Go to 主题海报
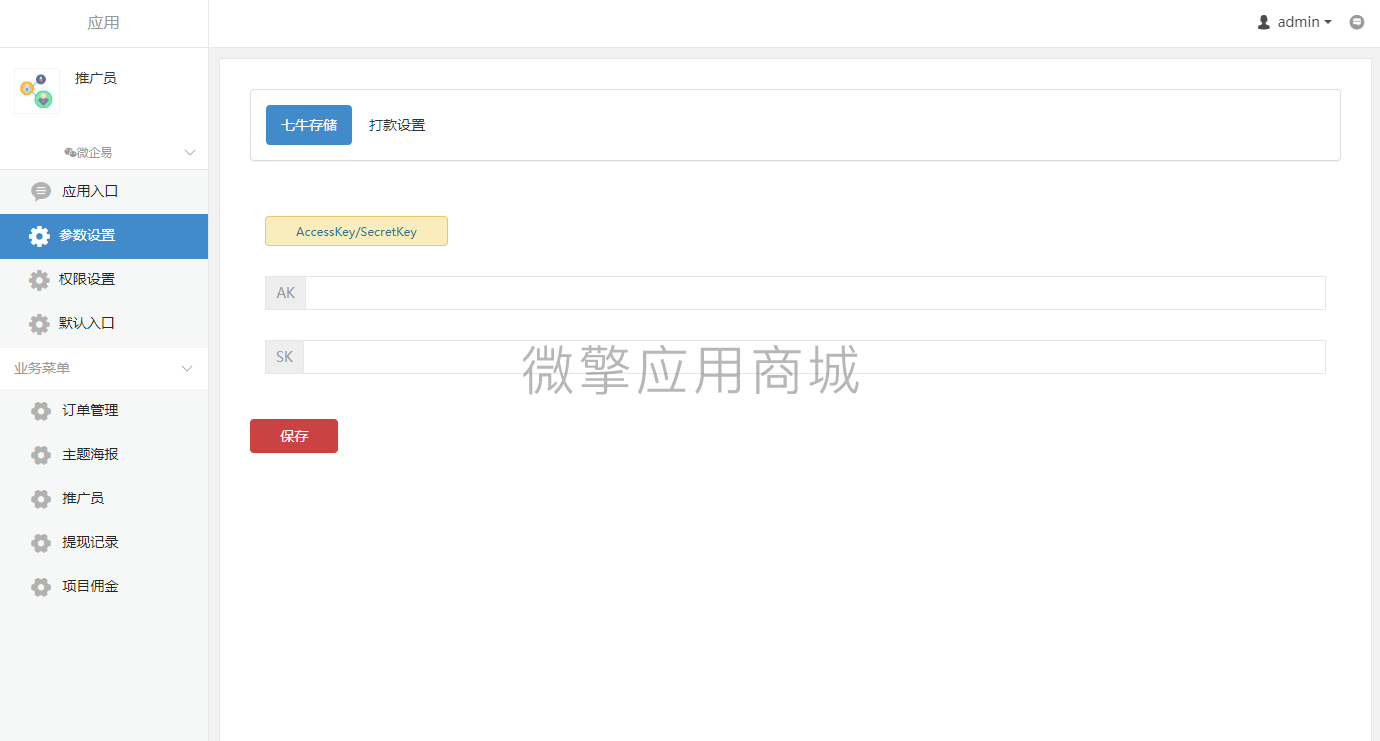Screen dimensions: 1380x741 click(104, 455)
